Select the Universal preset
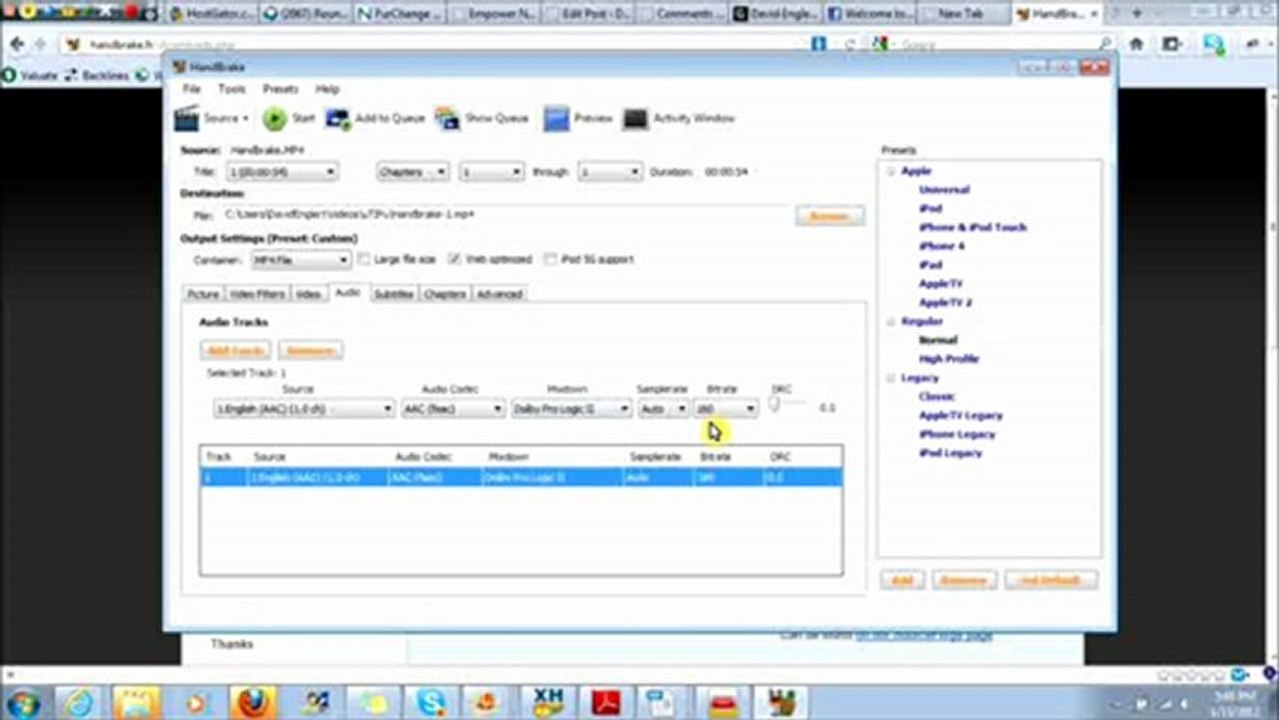This screenshot has width=1279, height=720. tap(944, 190)
